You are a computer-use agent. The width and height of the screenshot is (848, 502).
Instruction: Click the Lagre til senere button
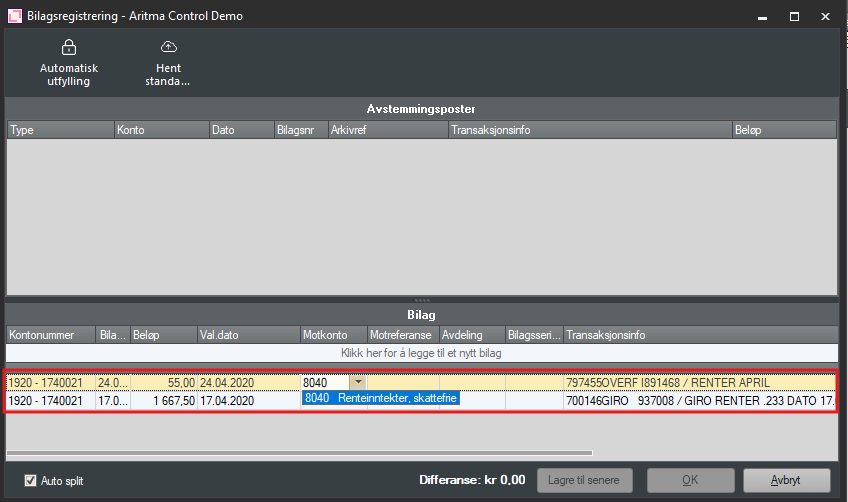[x=583, y=480]
